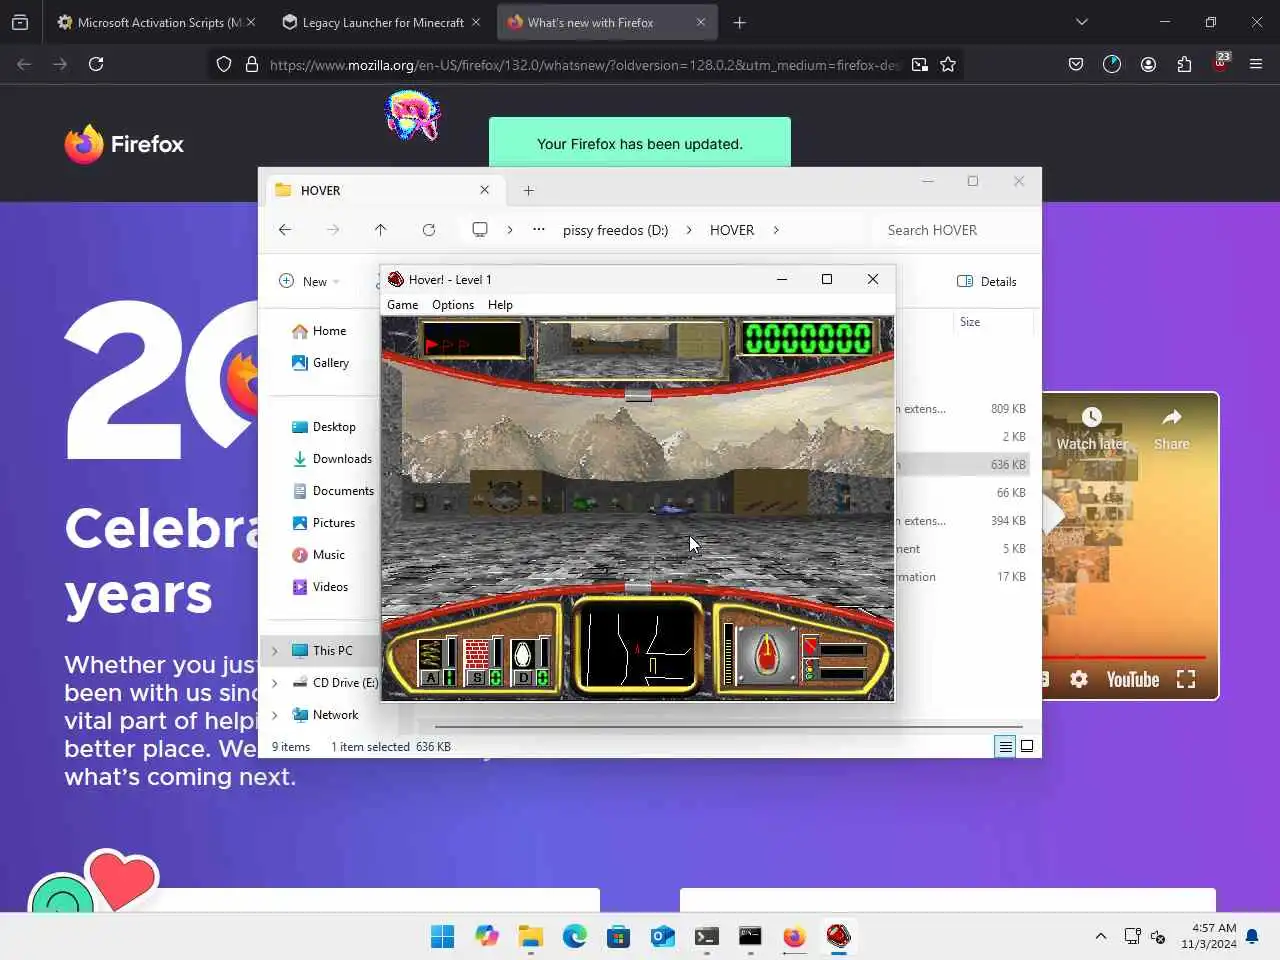Expand This PC tree node

click(x=275, y=651)
